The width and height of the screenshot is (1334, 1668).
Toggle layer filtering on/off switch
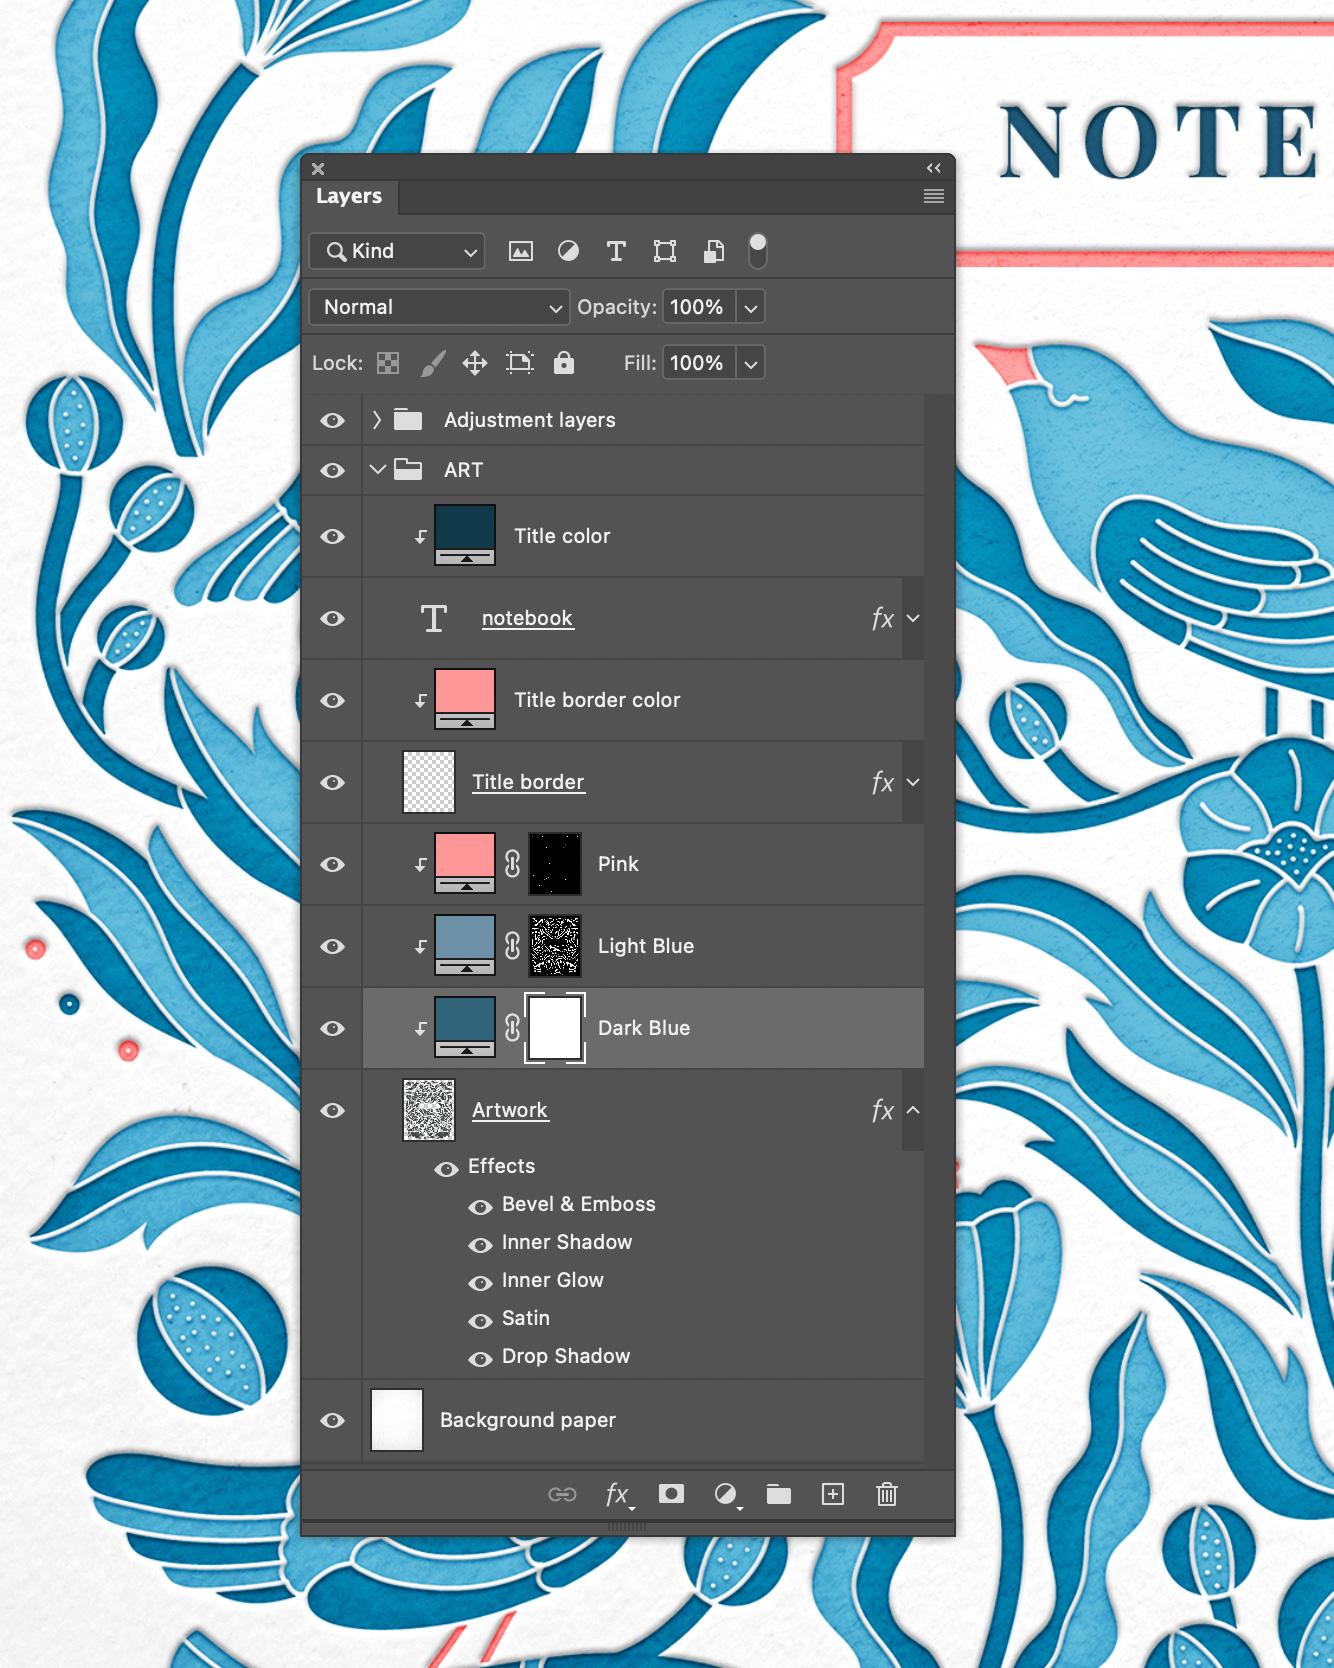pos(758,251)
